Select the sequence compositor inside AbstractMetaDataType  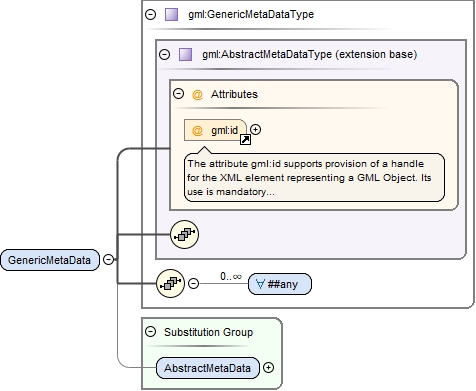[x=184, y=234]
